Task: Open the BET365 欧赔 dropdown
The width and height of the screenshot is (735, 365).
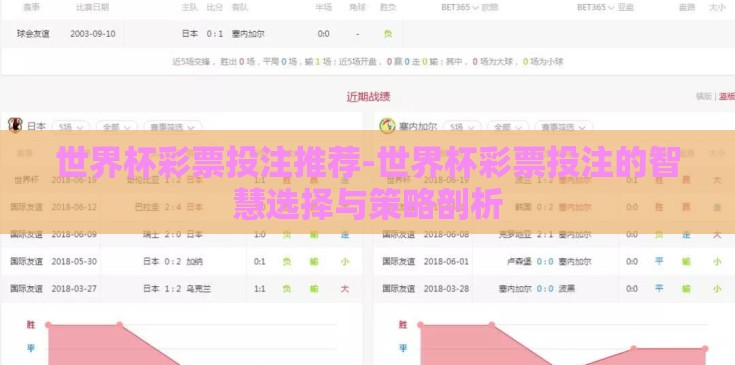Action: 470,7
